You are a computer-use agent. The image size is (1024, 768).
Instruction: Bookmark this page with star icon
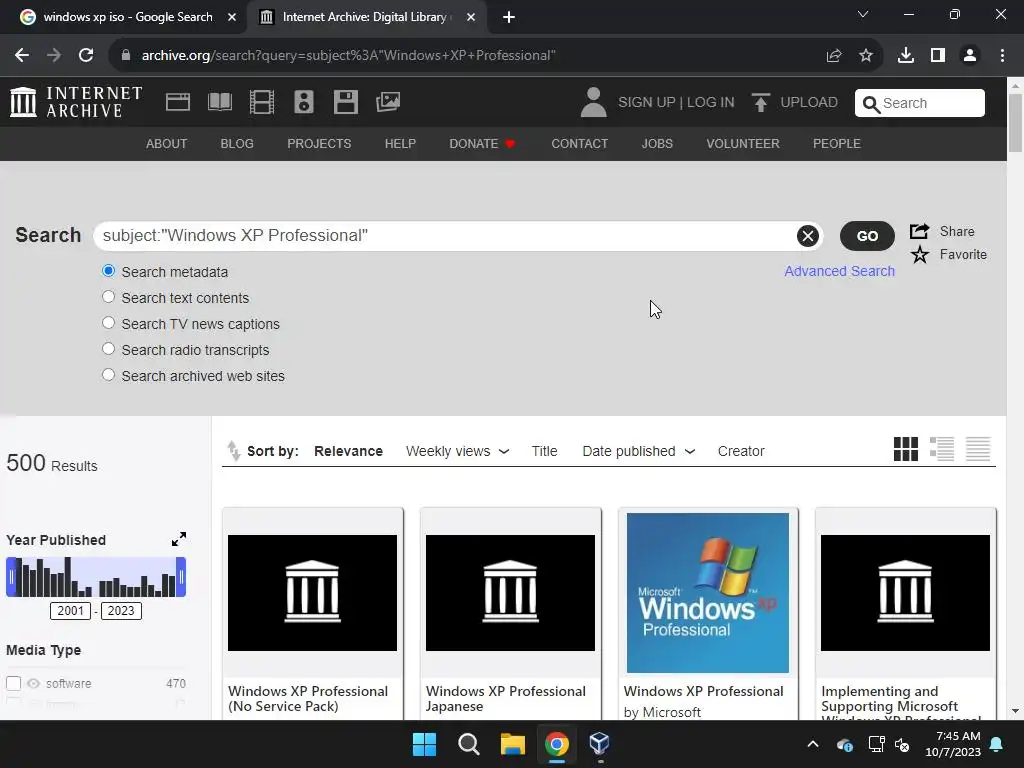866,56
